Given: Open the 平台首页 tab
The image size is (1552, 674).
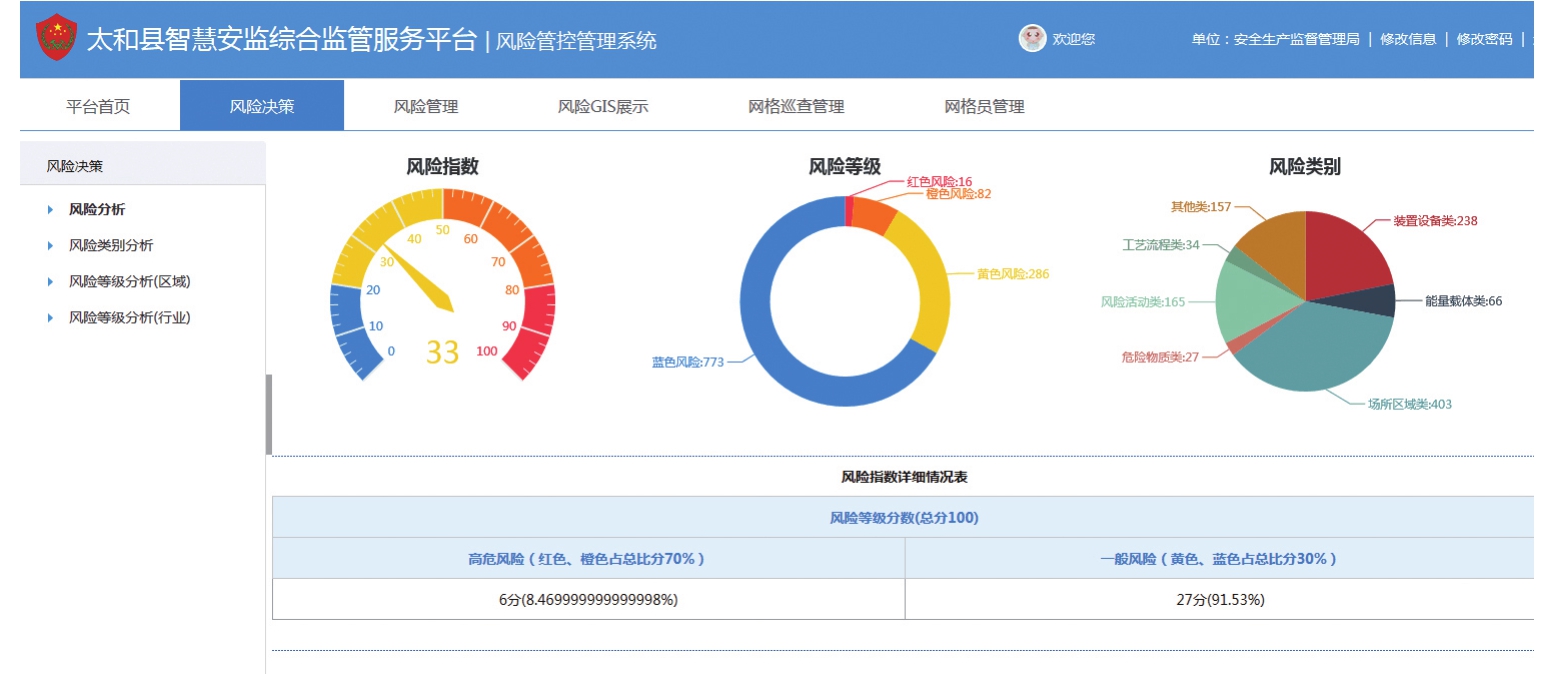Looking at the screenshot, I should tap(98, 106).
